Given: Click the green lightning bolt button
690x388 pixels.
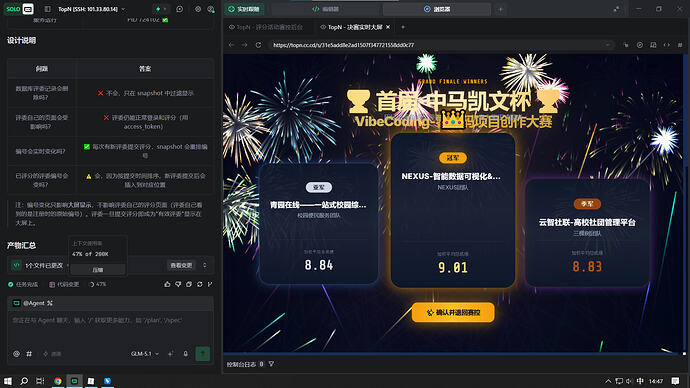Looking at the screenshot, I should tap(158, 9).
